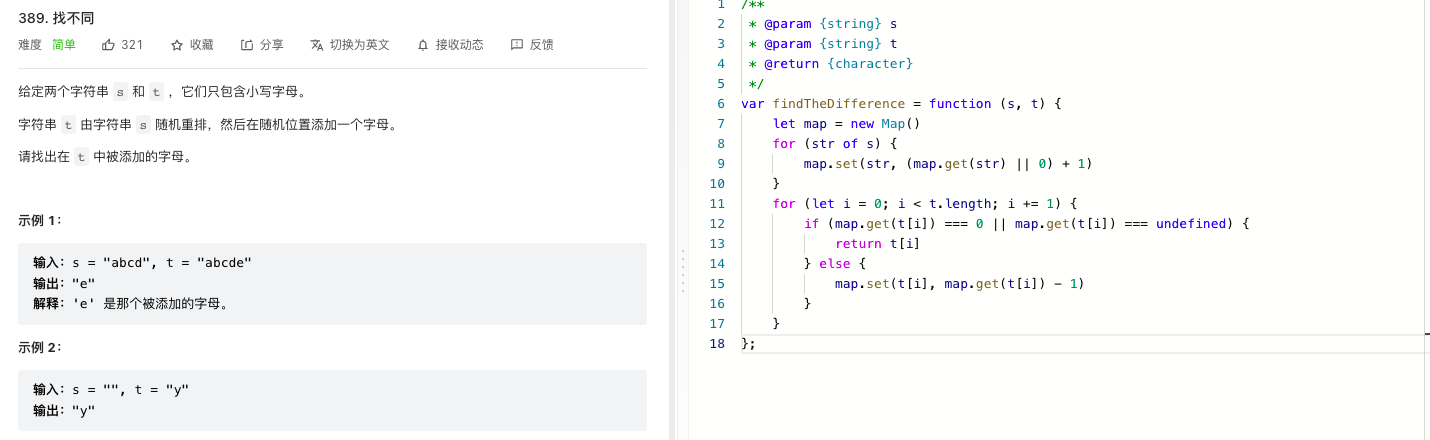1430x440 pixels.
Task: Click the 'return t[i]' code line
Action: (x=877, y=244)
